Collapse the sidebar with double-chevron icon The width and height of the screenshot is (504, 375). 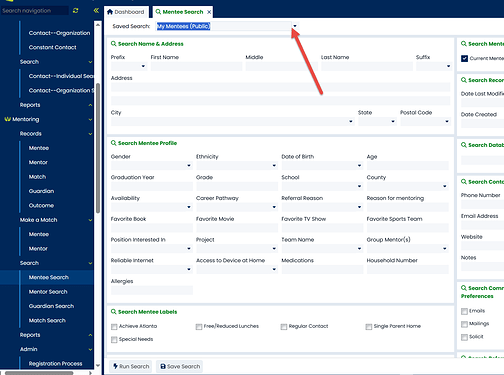click(x=96, y=10)
